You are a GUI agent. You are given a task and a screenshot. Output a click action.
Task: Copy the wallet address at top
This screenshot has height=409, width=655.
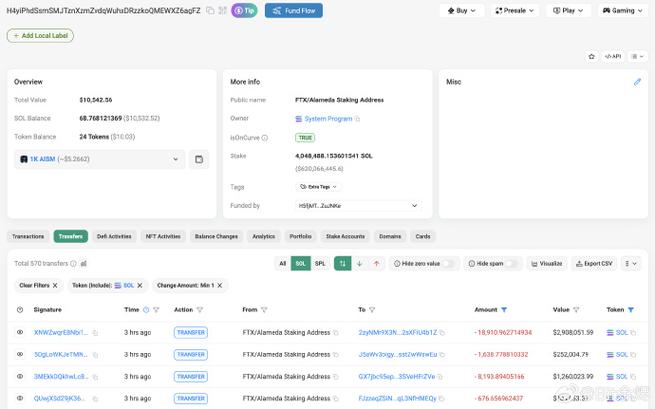211,11
